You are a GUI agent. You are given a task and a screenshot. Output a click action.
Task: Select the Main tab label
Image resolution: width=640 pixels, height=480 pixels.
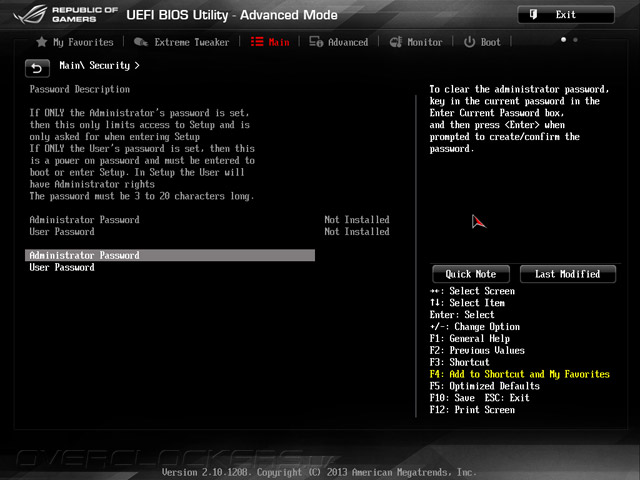[279, 42]
